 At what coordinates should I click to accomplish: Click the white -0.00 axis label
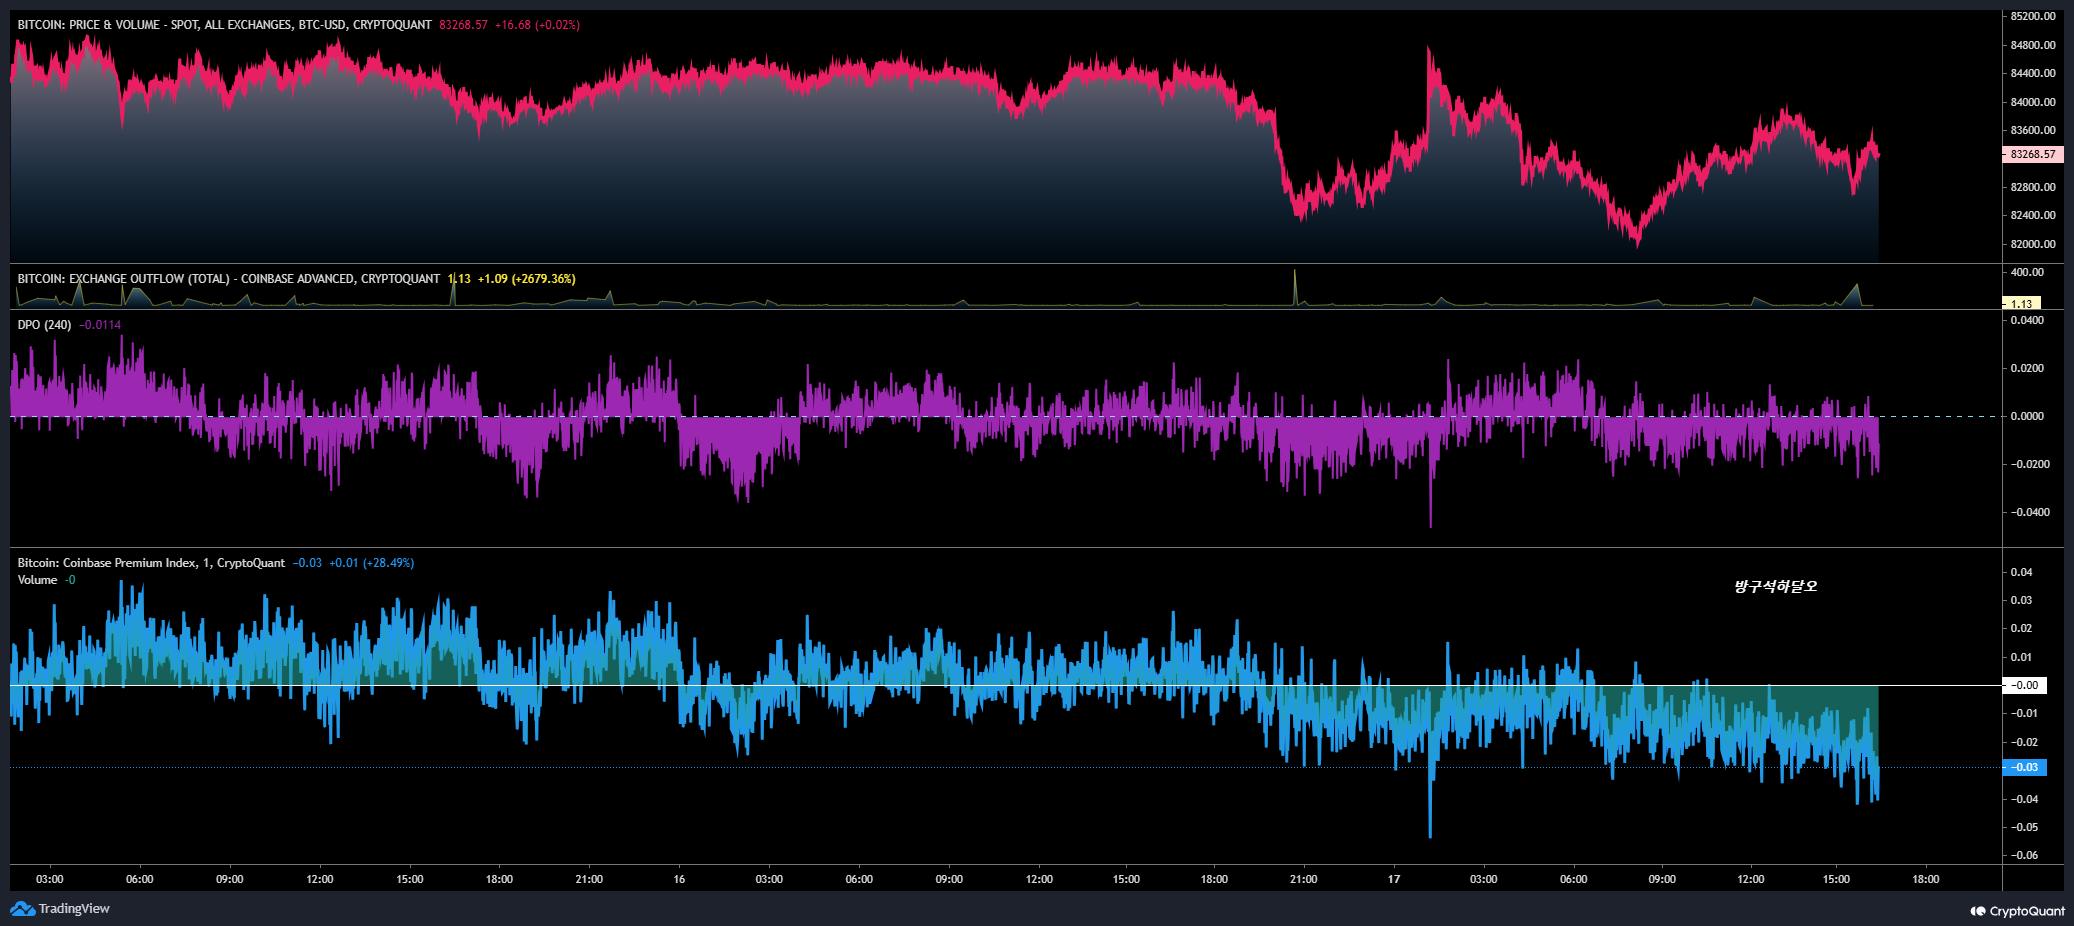pos(2025,685)
